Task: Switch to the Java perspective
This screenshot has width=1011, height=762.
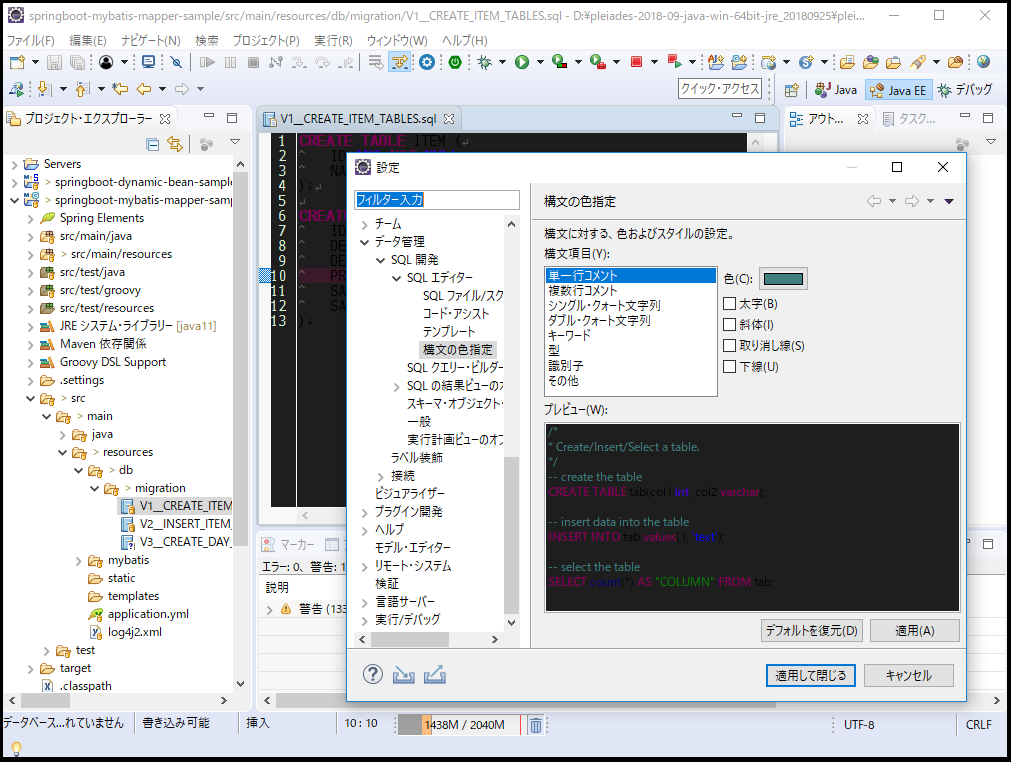Action: pos(836,90)
